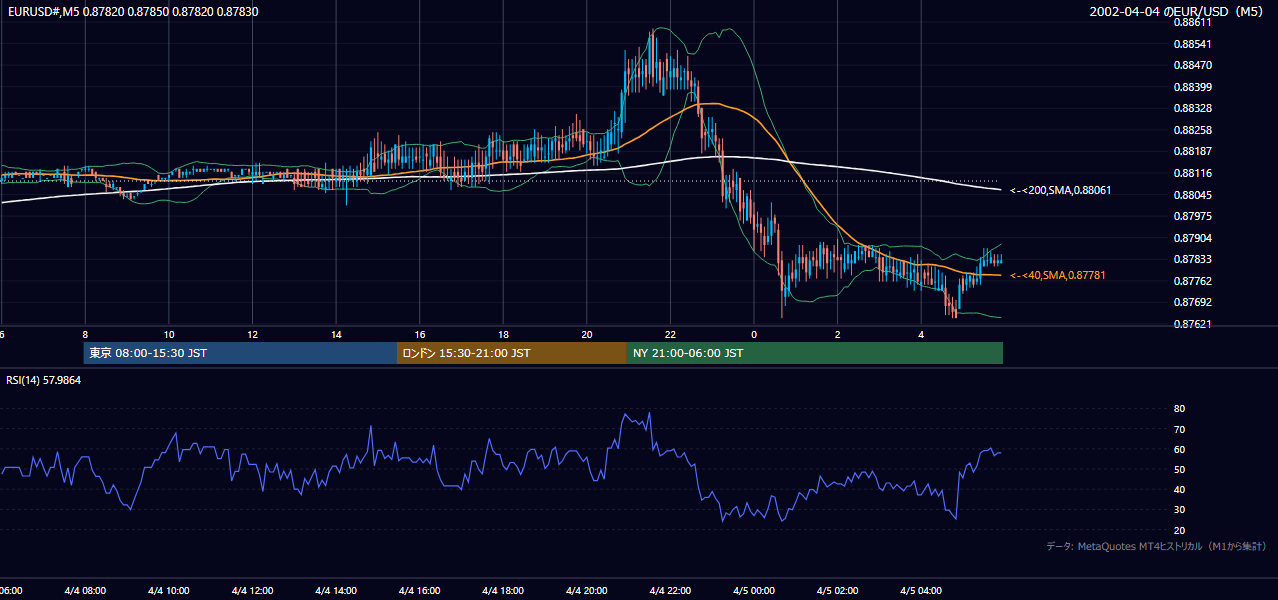
Task: Select the 40 SMA label reading 0.87781
Action: [1058, 275]
